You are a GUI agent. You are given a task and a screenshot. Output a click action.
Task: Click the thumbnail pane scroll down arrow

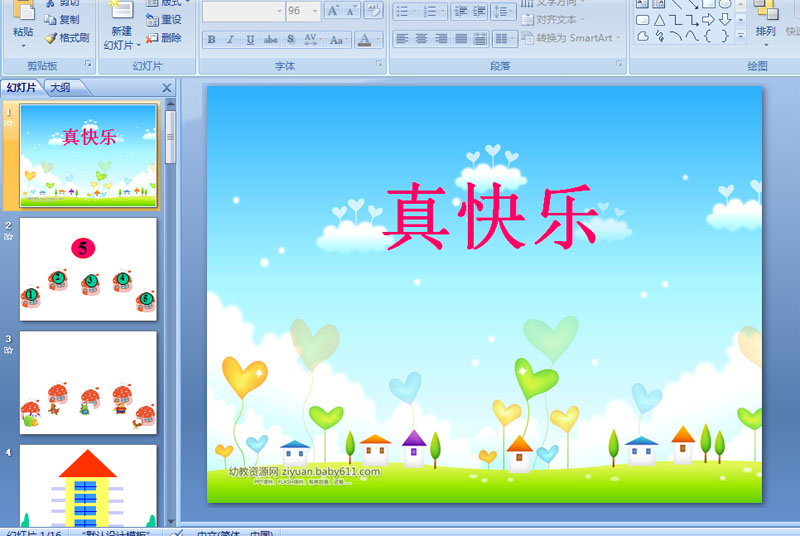tap(171, 521)
